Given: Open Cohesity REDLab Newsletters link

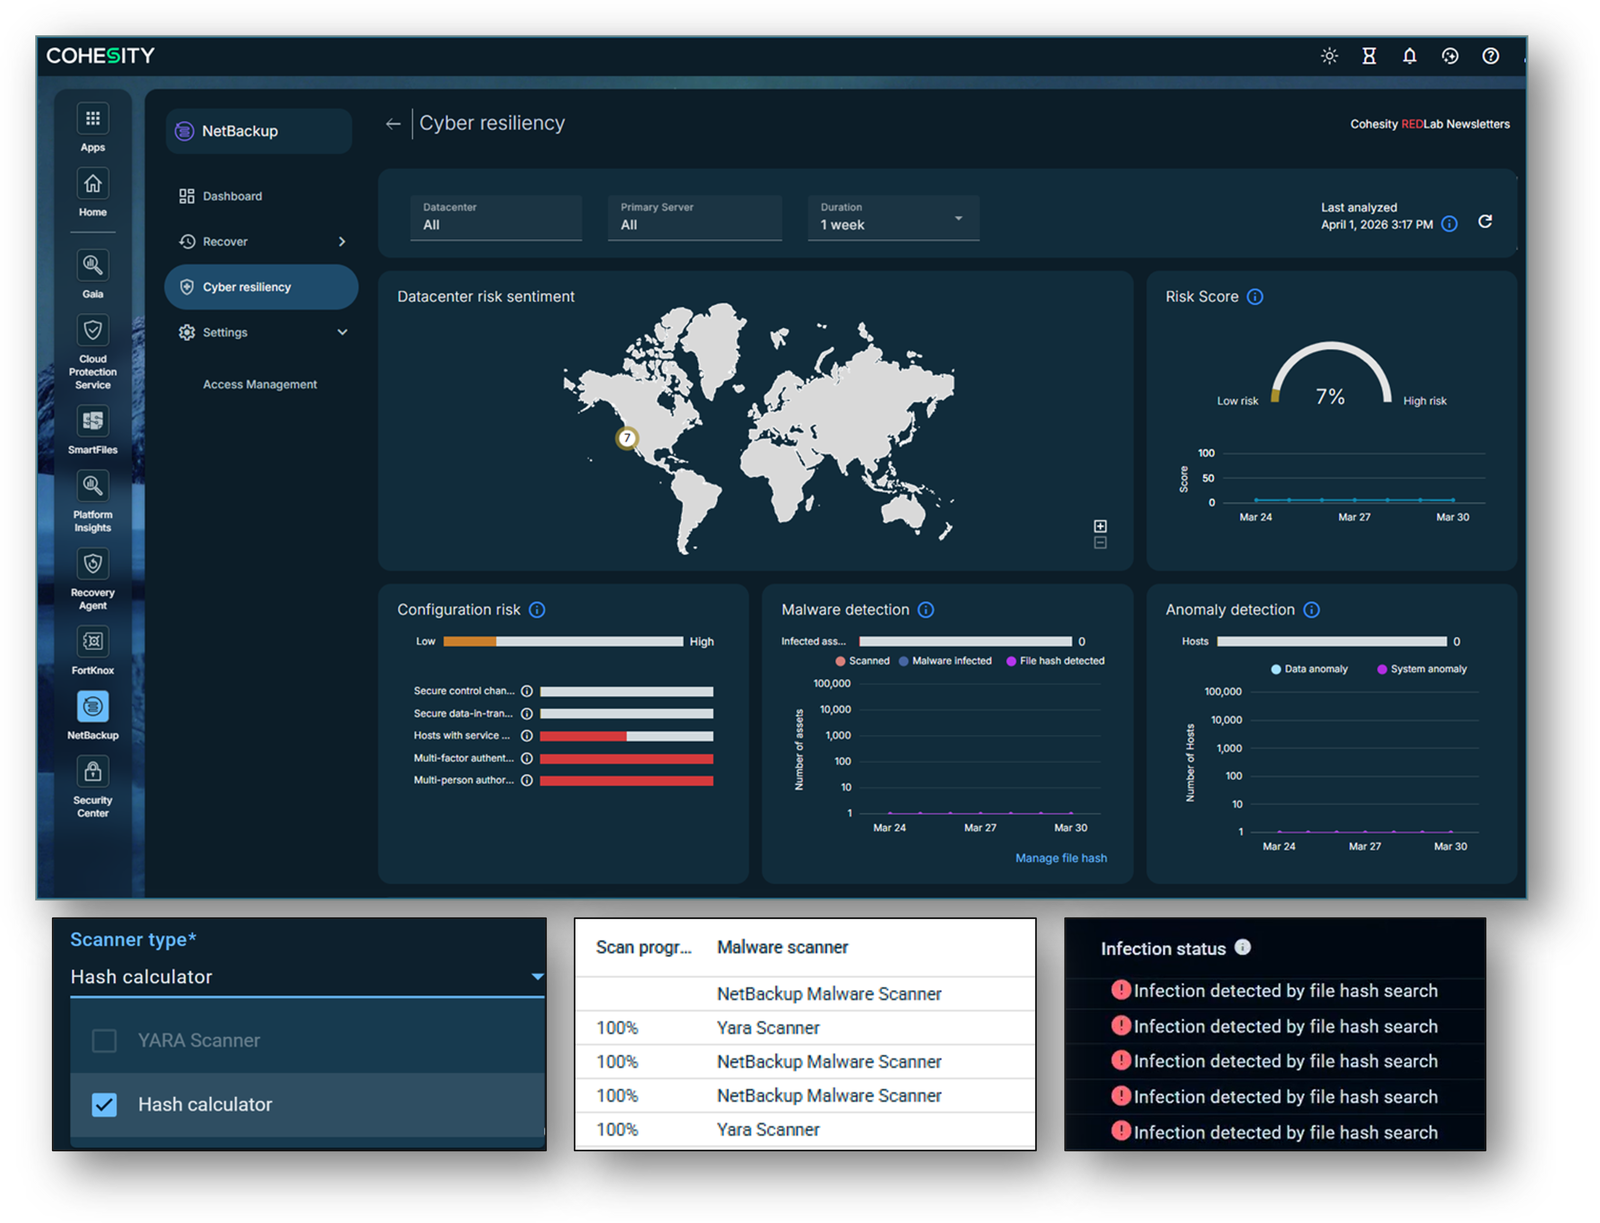Looking at the screenshot, I should click(1430, 124).
